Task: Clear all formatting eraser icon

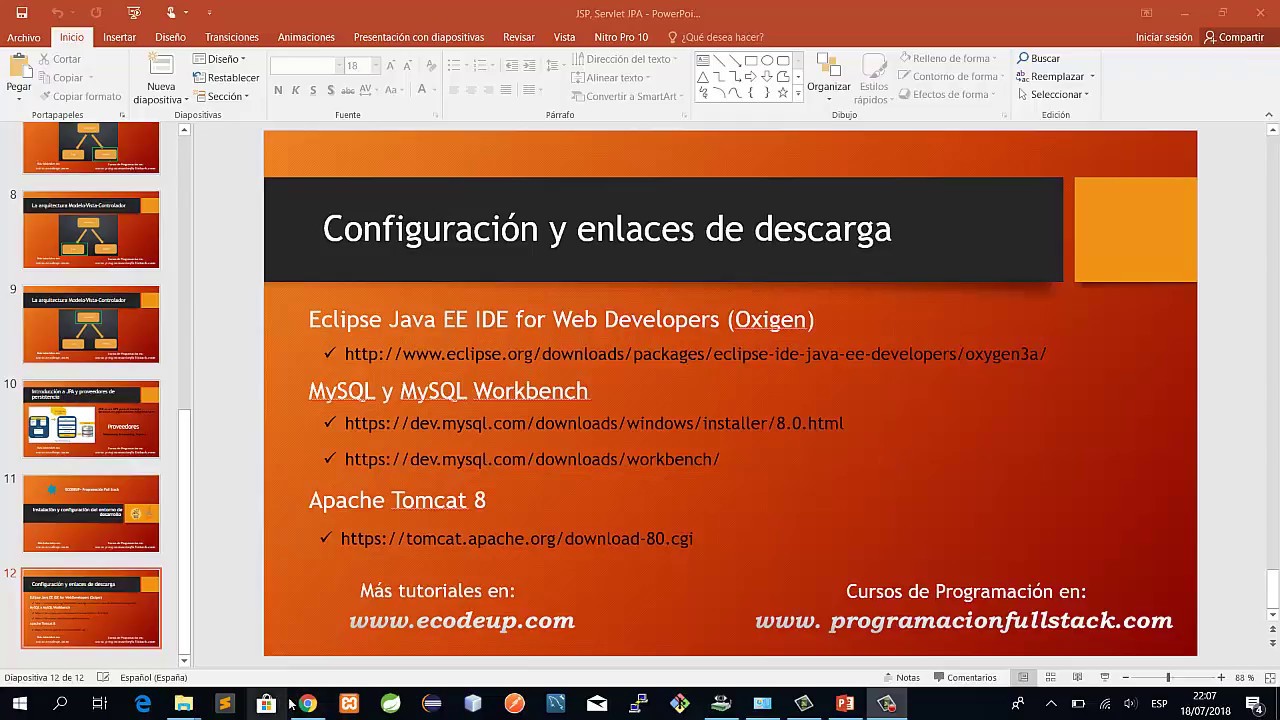Action: pos(431,65)
